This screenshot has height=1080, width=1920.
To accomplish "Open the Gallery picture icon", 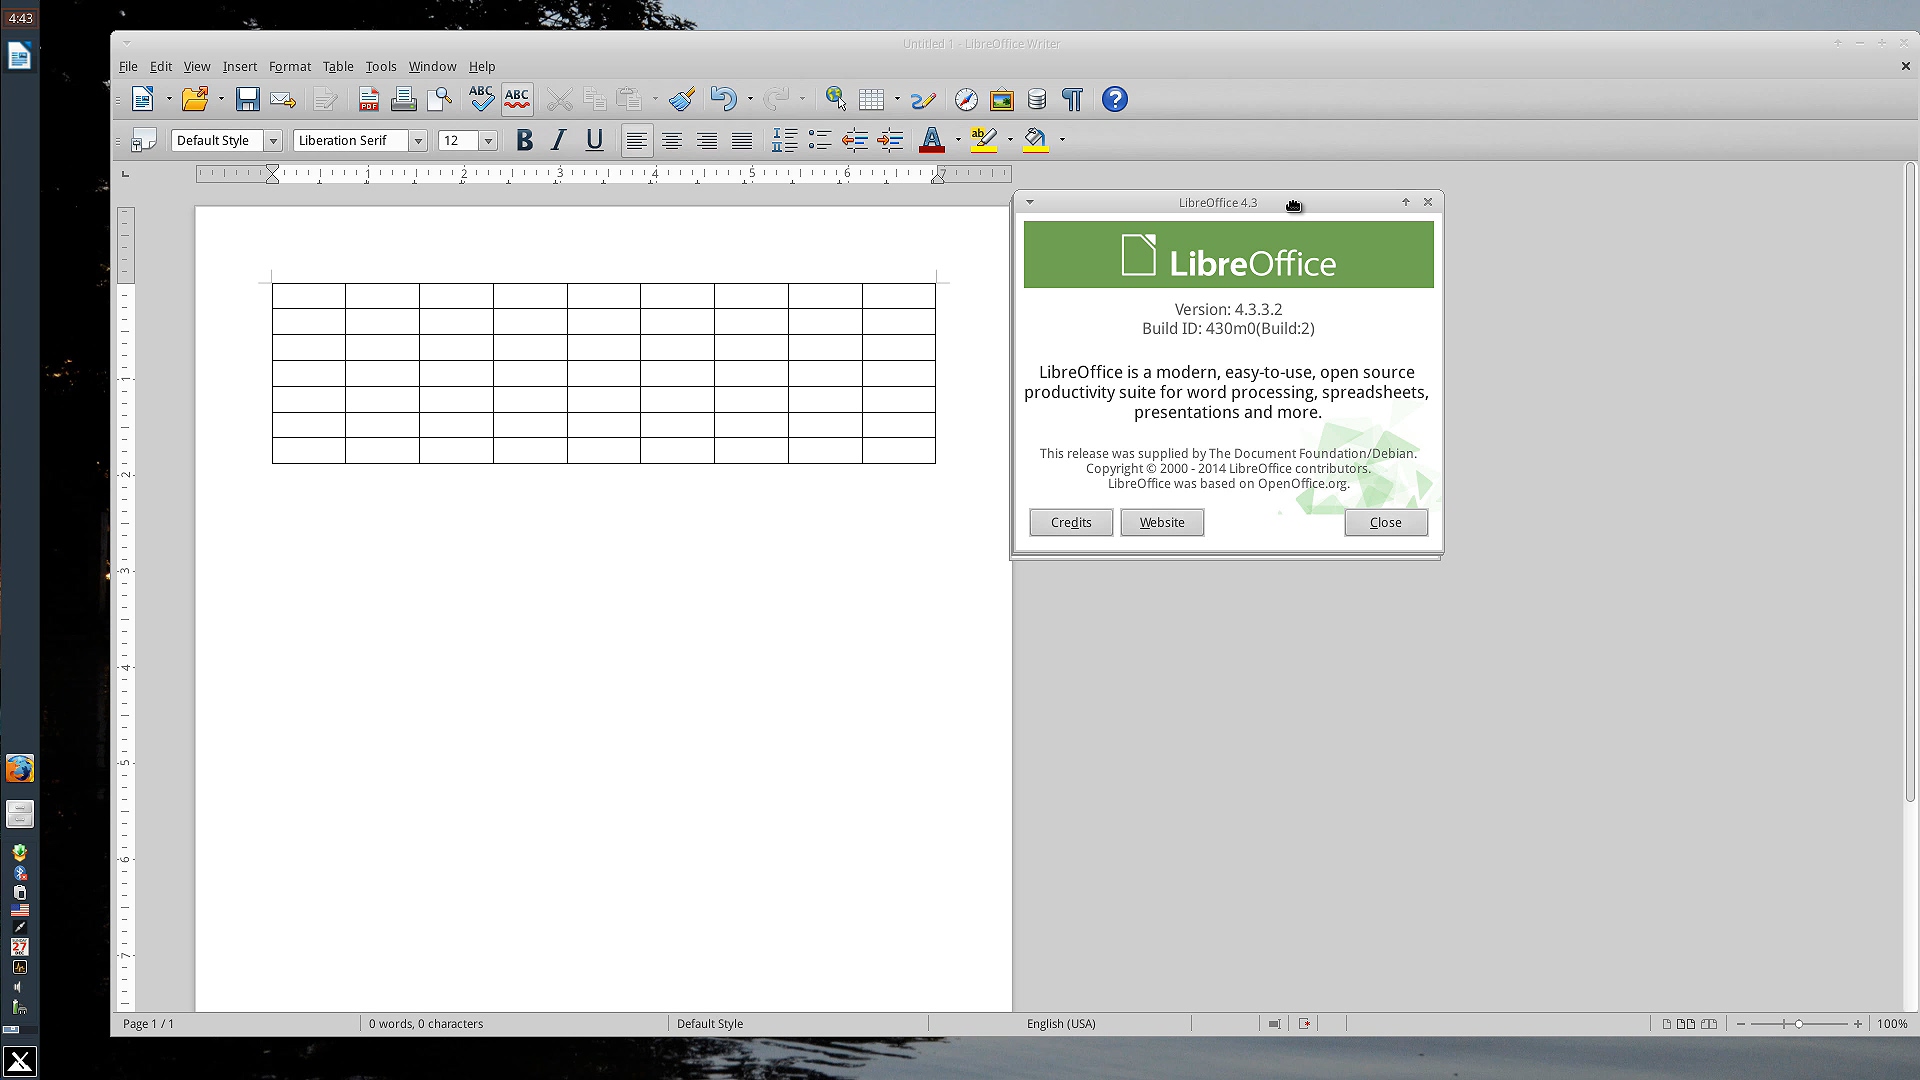I will (x=1001, y=99).
